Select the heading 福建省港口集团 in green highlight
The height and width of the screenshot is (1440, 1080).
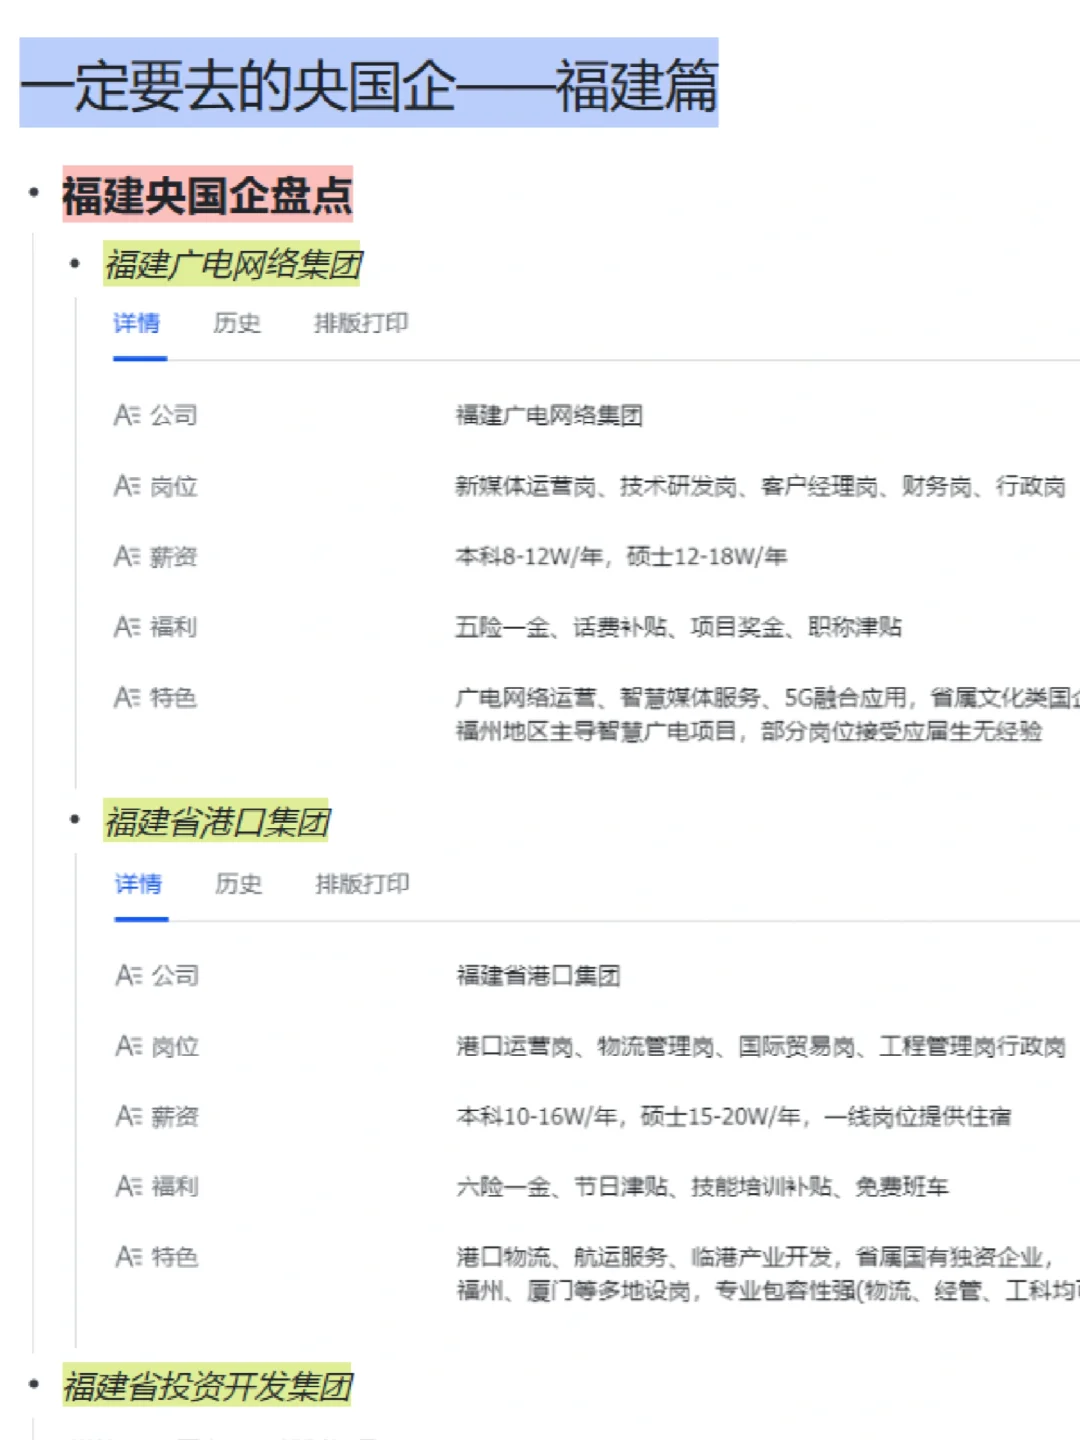coord(217,822)
